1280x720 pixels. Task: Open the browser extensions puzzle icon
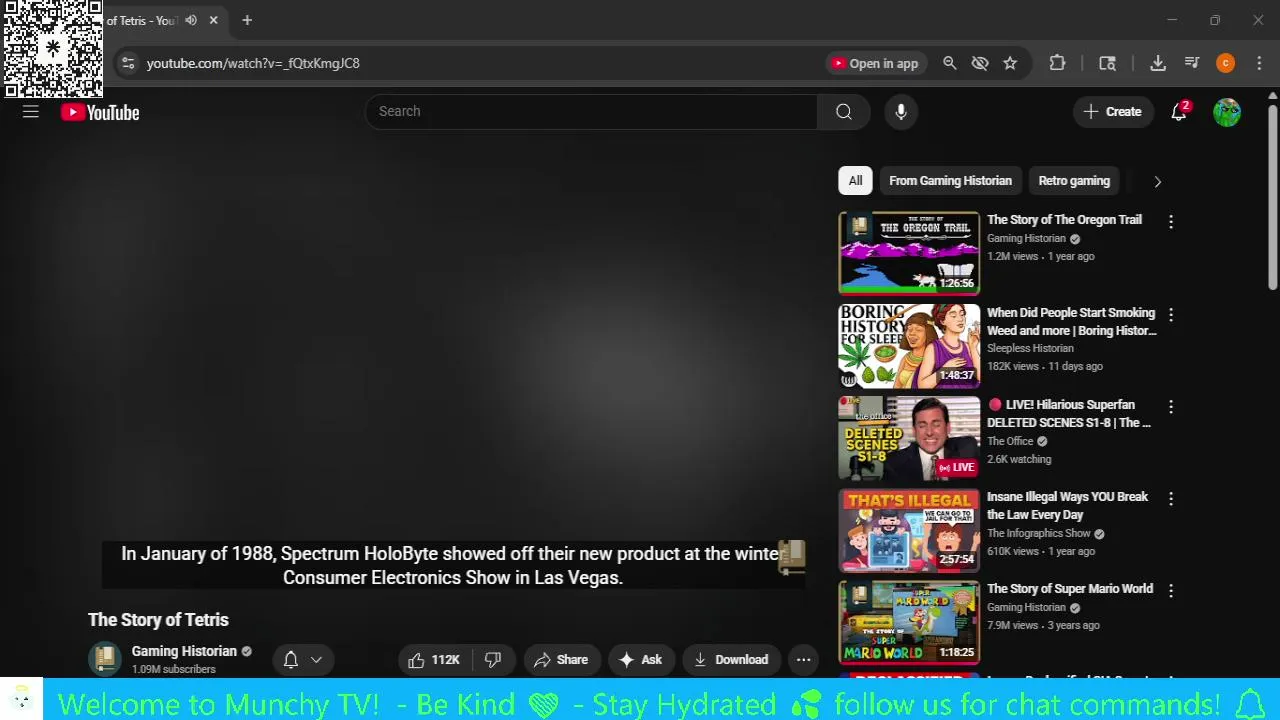click(1057, 63)
